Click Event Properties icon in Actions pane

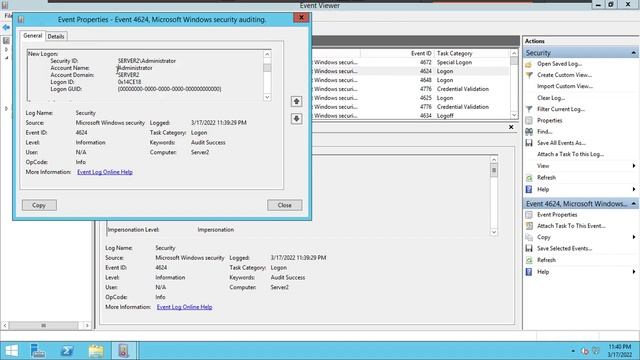tap(529, 215)
